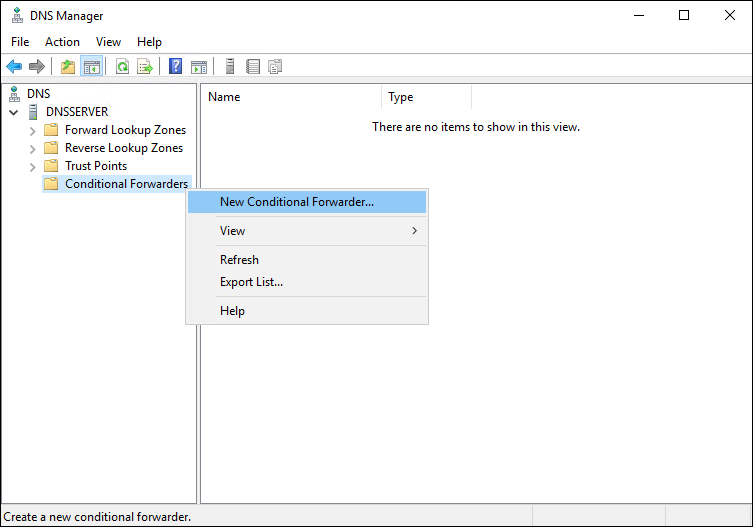Close the DNS Manager window

coord(729,15)
